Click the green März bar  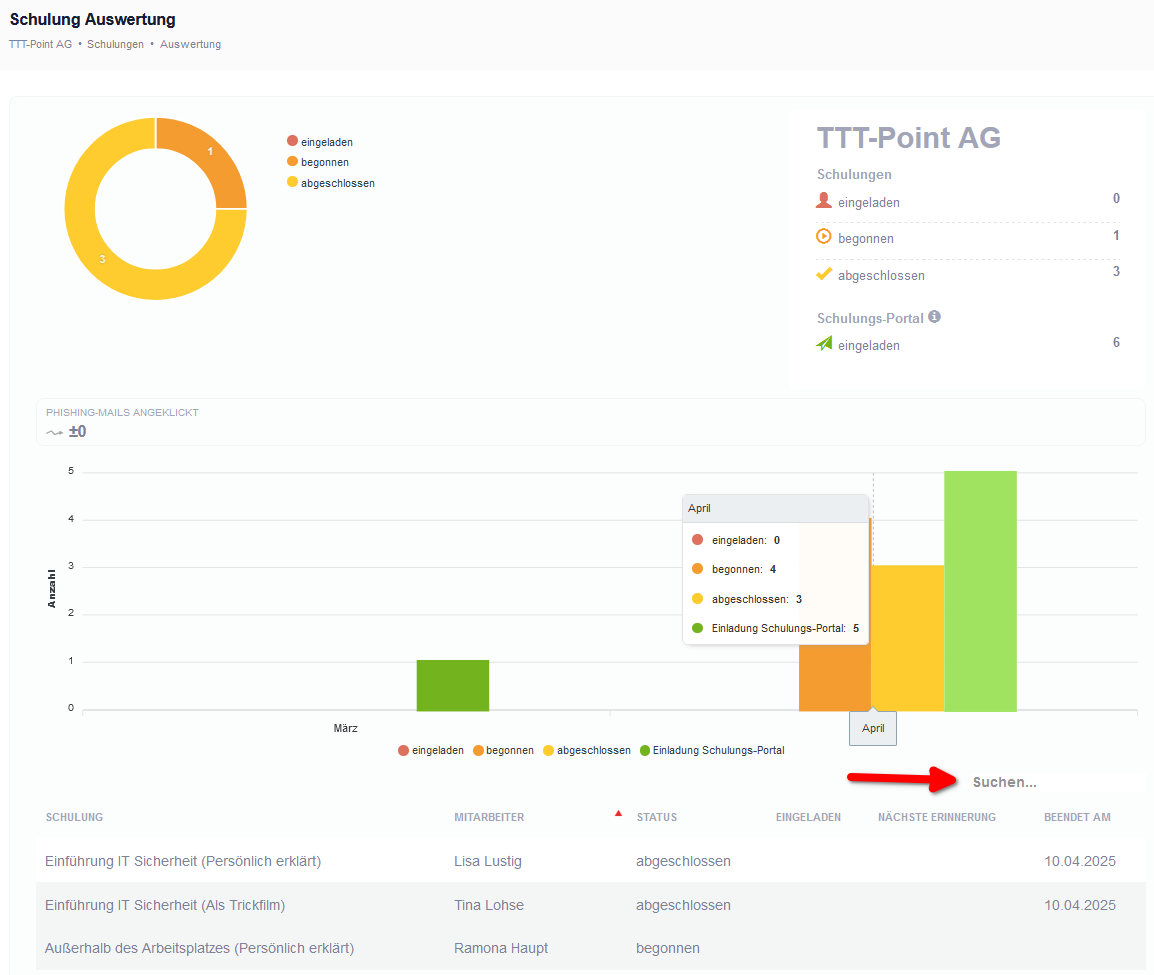453,685
